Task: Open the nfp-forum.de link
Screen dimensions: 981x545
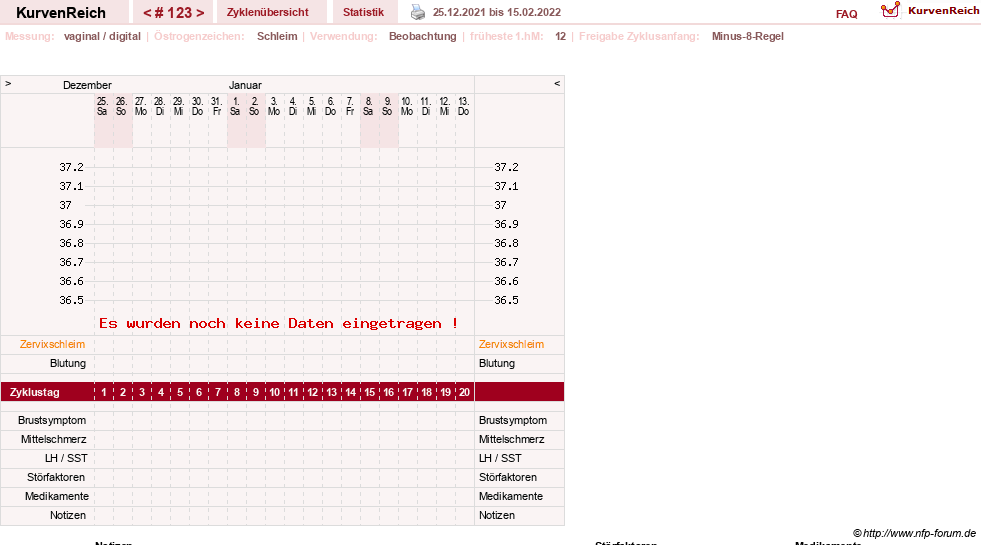Action: 919,533
